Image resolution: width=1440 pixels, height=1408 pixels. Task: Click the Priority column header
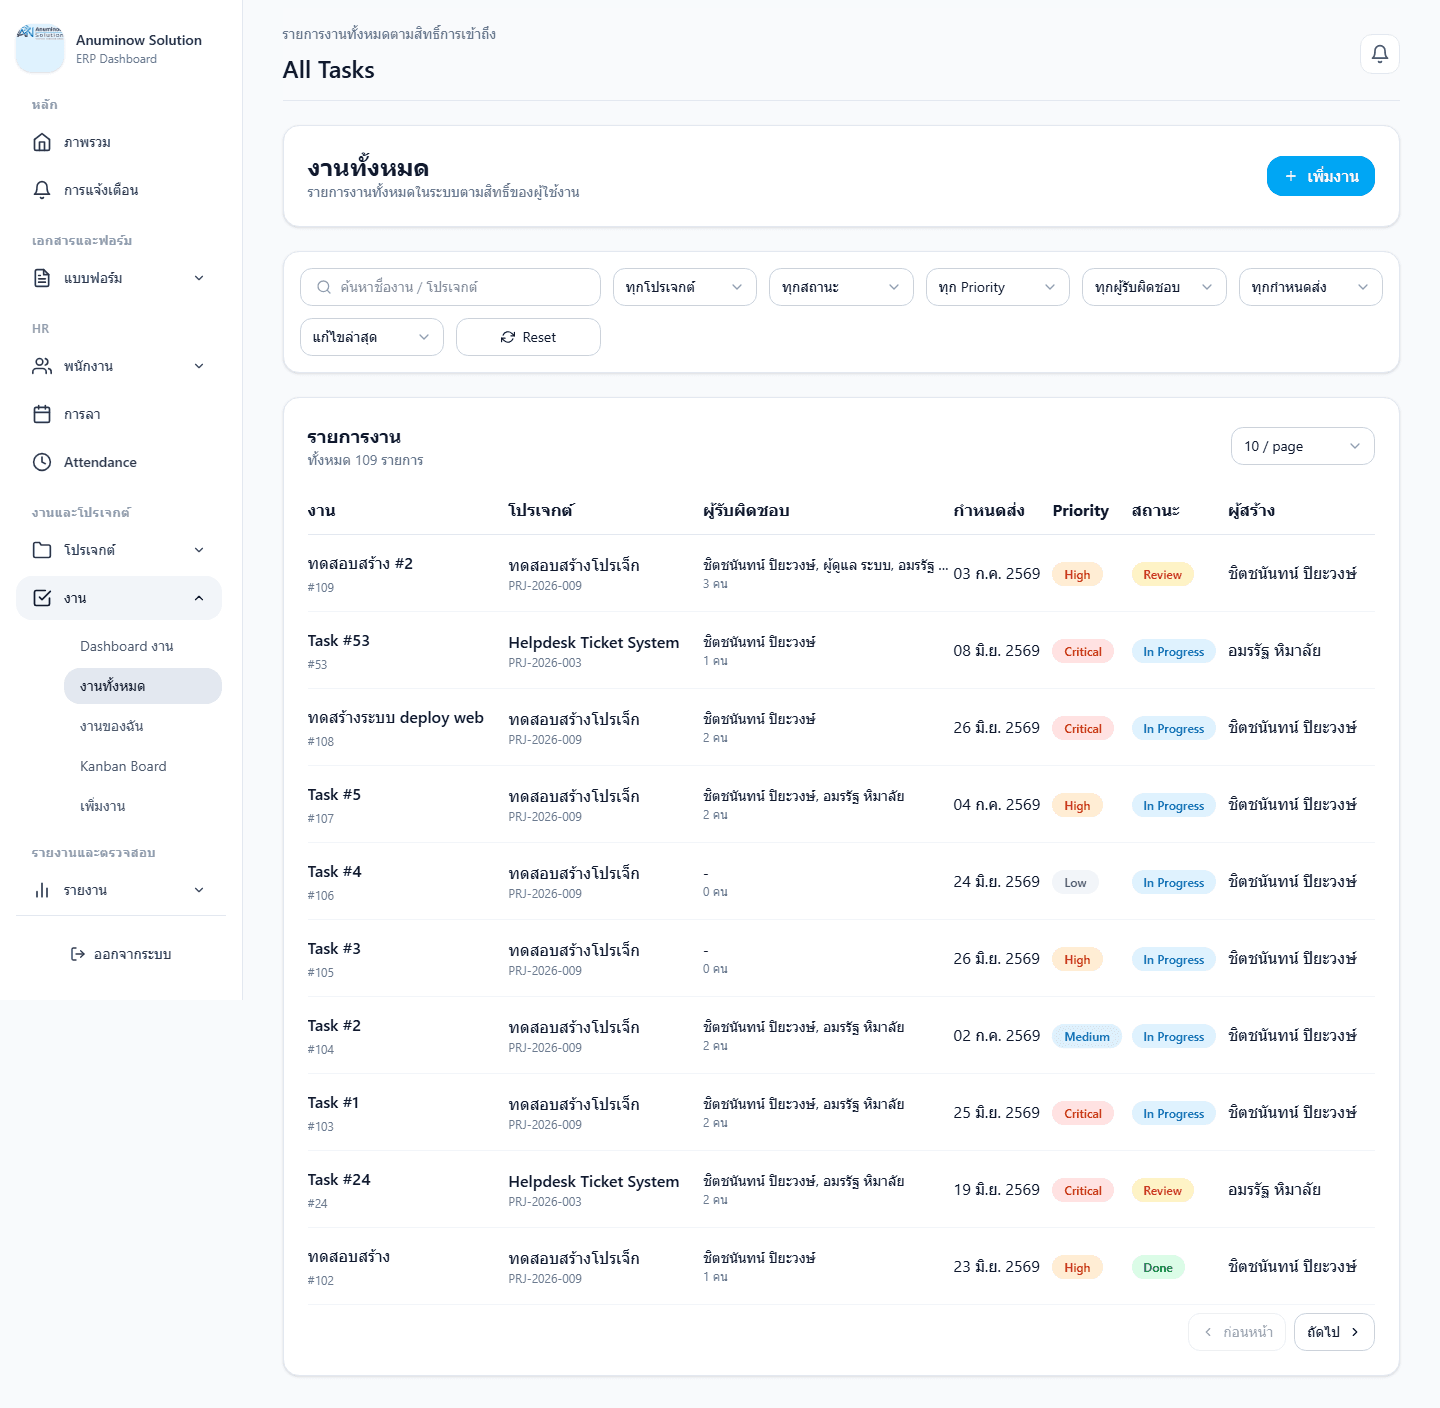(1081, 511)
